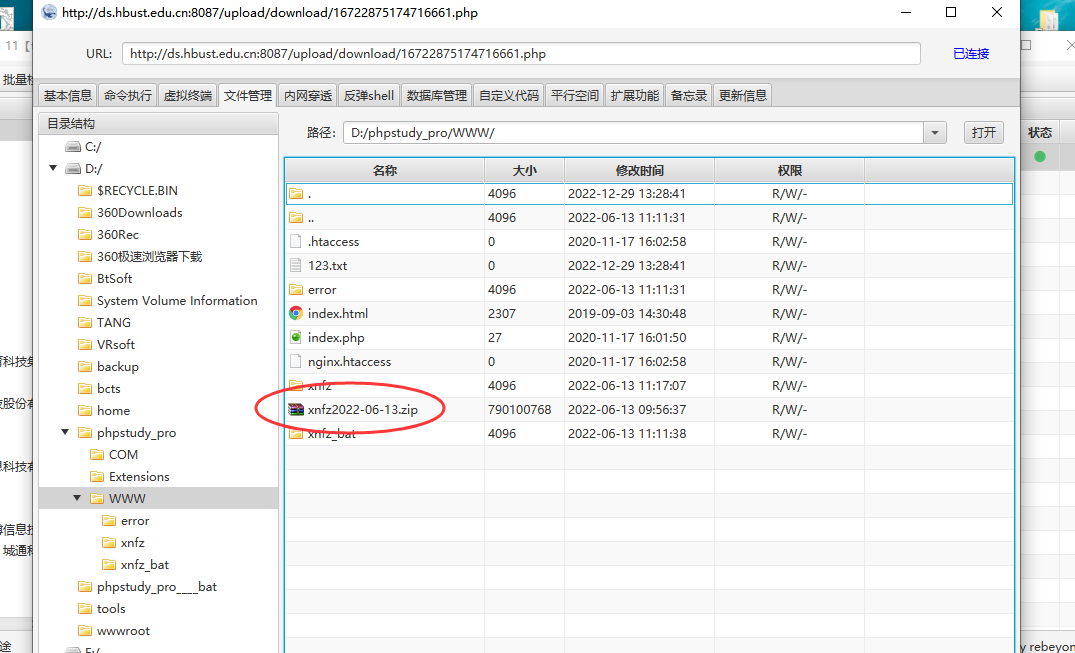
Task: Collapse the D:/ drive tree node
Action: [x=53, y=168]
